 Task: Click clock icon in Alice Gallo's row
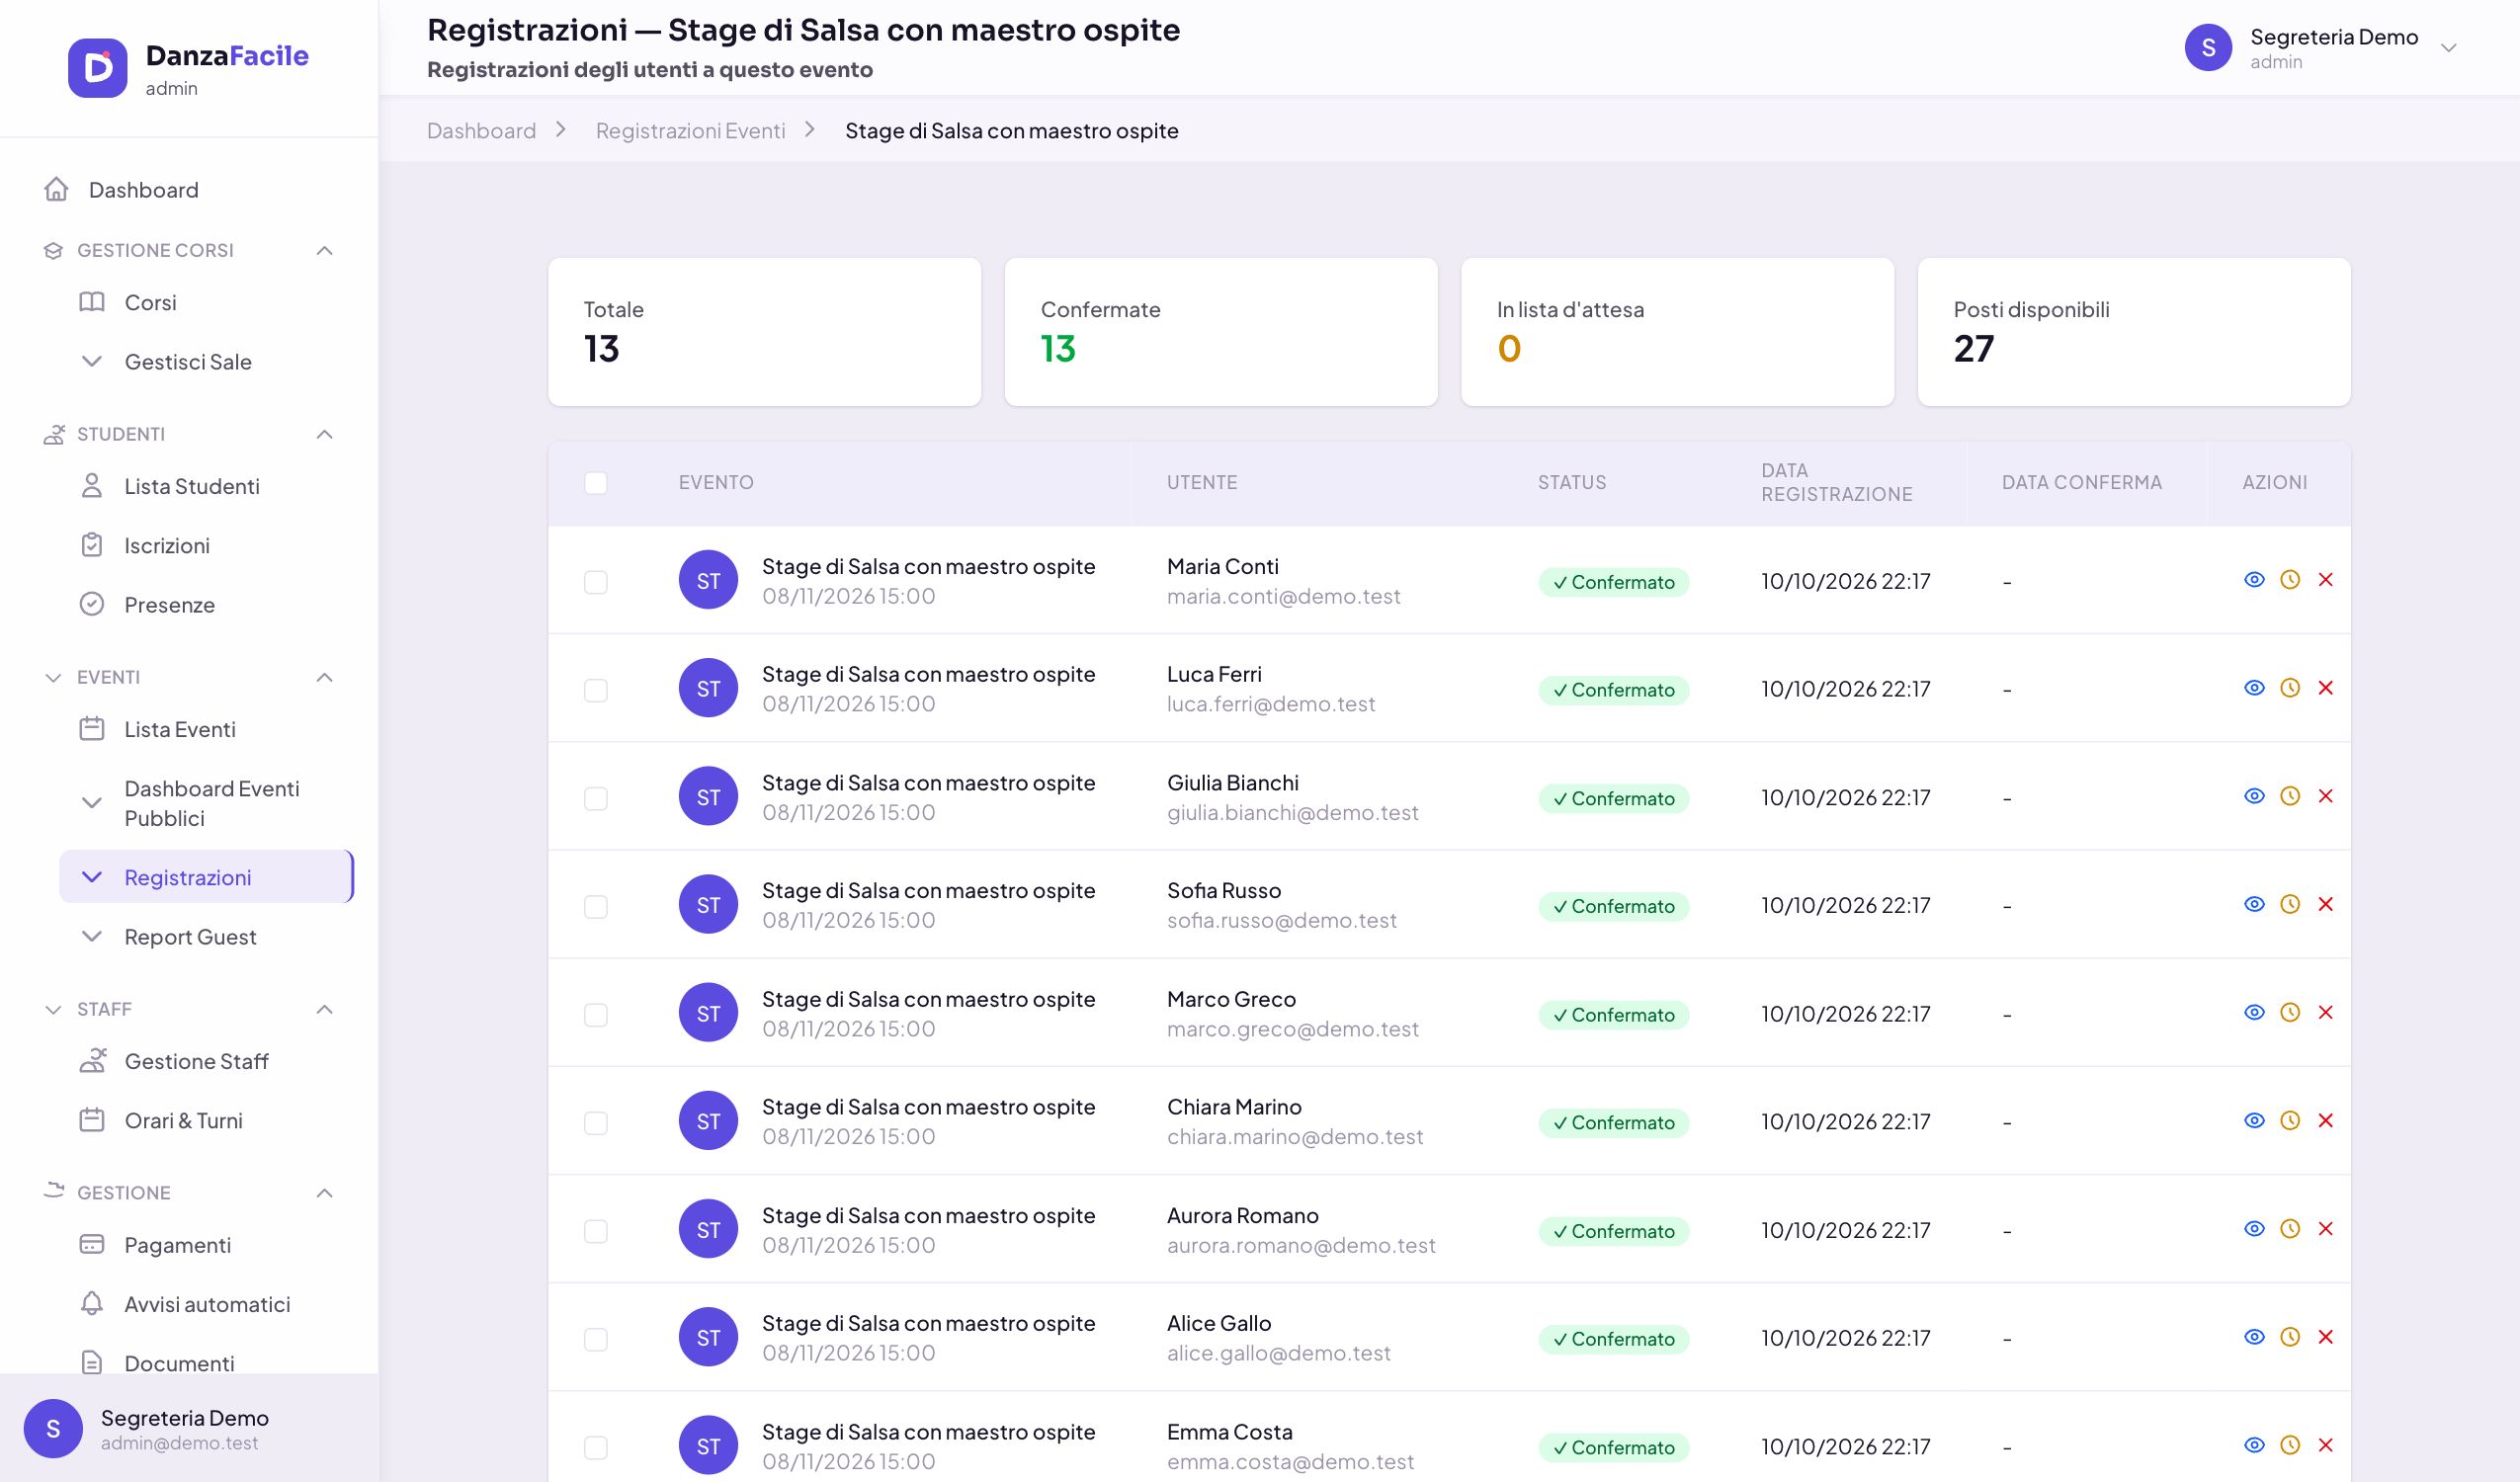click(x=2290, y=1337)
